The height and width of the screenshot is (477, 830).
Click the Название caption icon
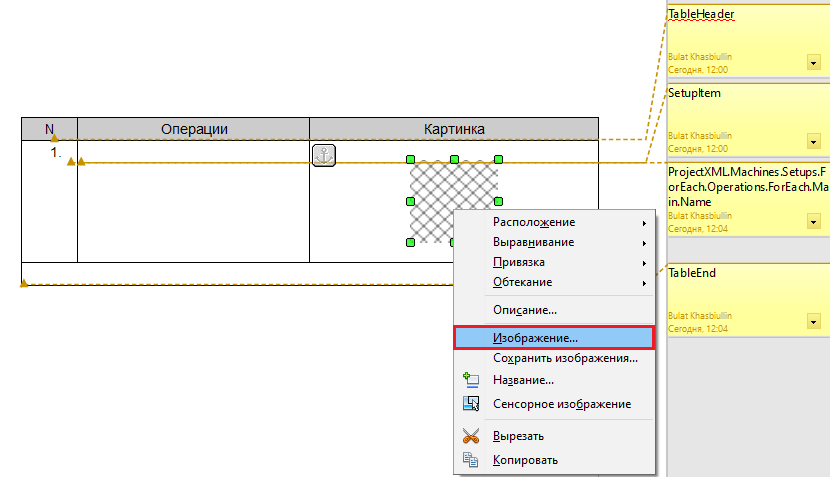pos(471,380)
